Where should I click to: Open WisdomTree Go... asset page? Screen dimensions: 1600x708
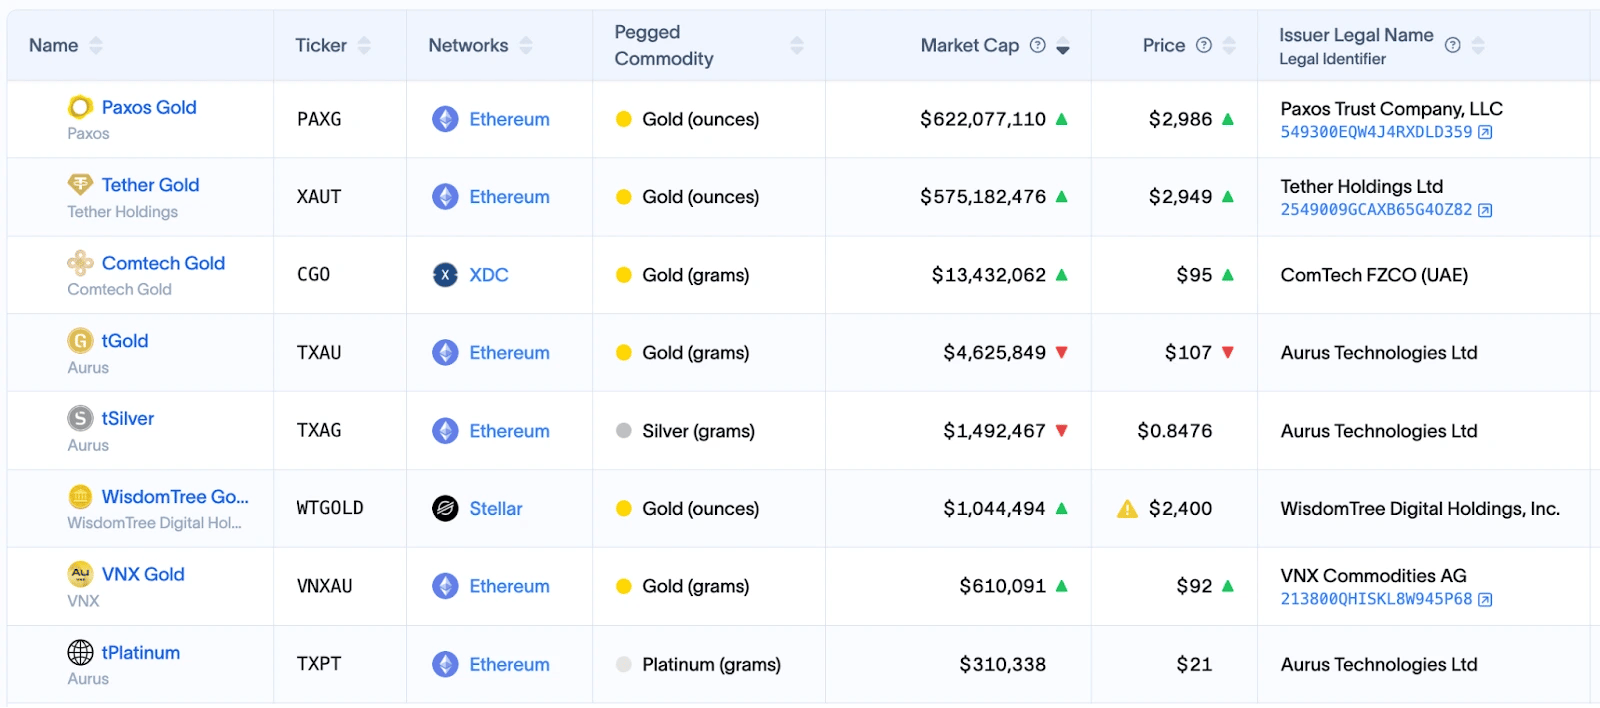(x=175, y=496)
